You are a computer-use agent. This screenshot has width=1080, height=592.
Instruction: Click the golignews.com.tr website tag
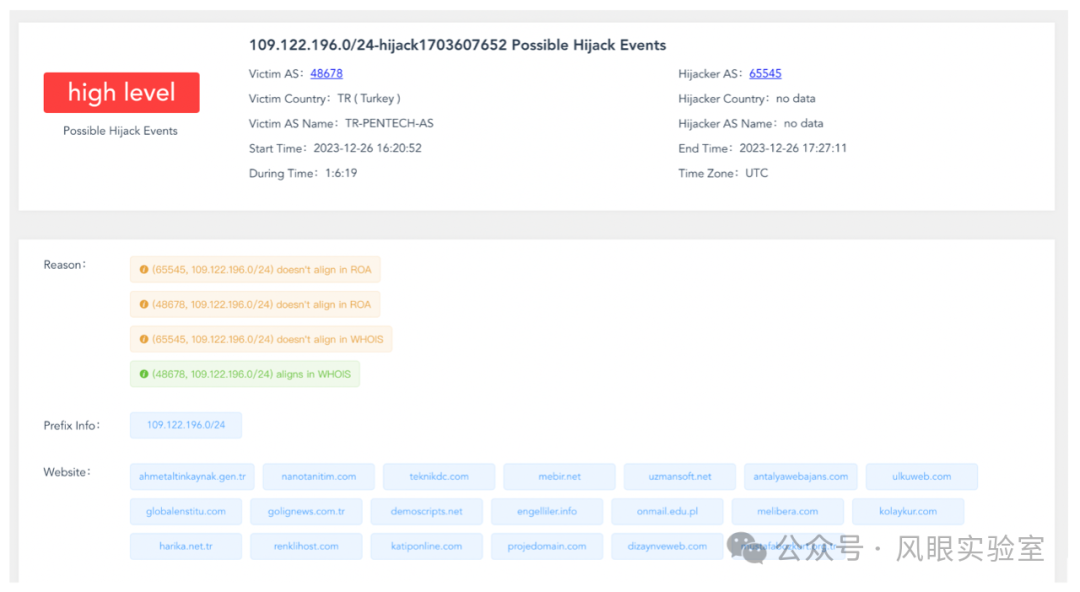pyautogui.click(x=306, y=512)
